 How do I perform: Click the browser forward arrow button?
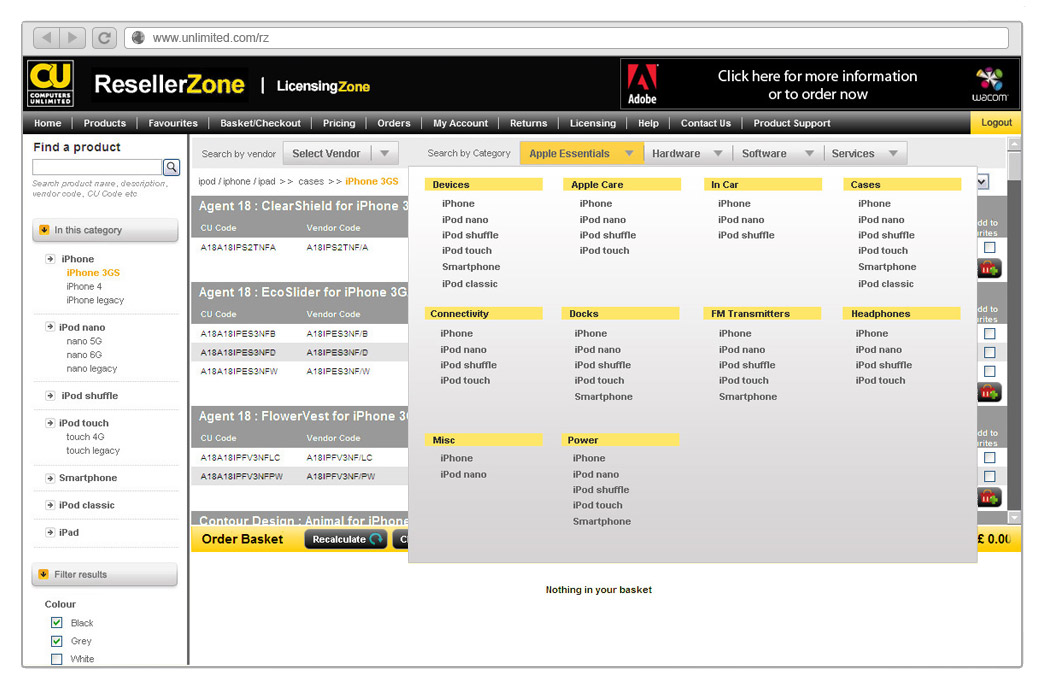pos(72,38)
